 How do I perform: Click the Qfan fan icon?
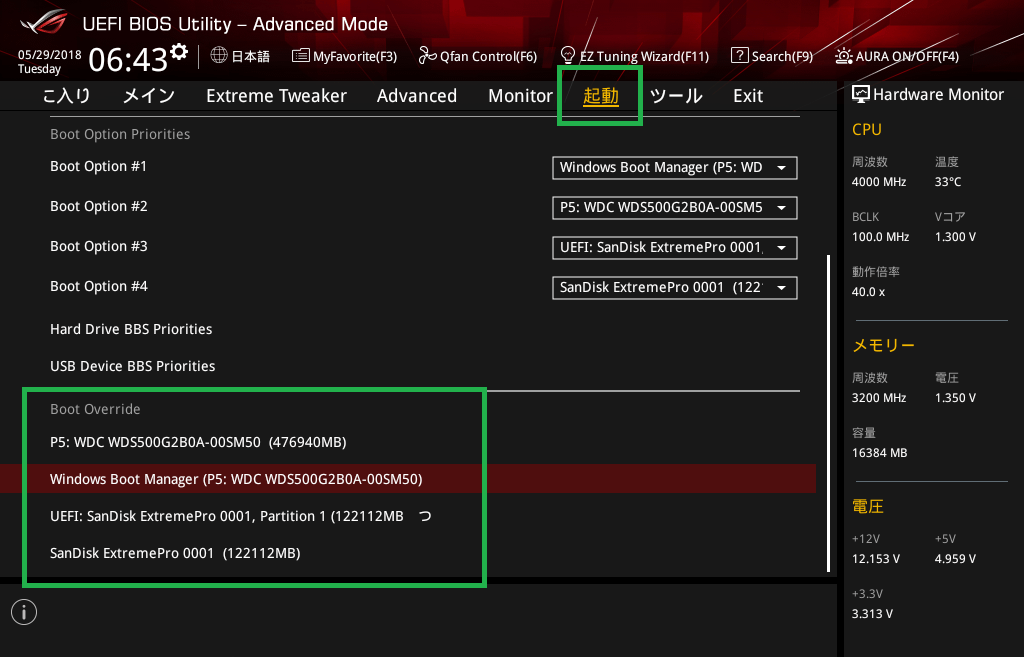427,56
